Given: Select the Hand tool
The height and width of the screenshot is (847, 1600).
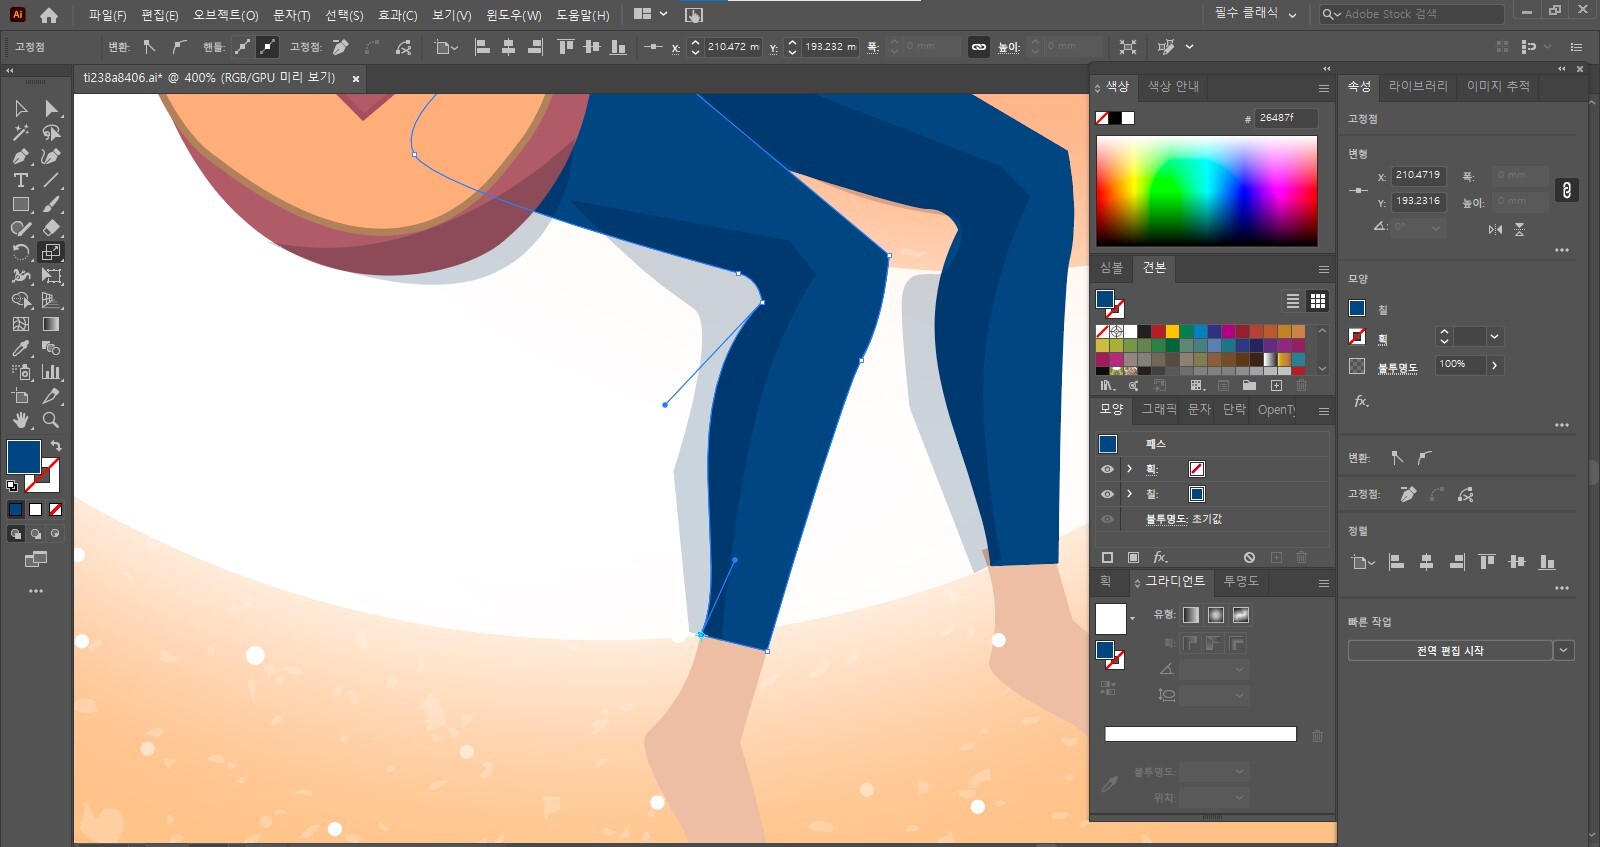Looking at the screenshot, I should 20,420.
